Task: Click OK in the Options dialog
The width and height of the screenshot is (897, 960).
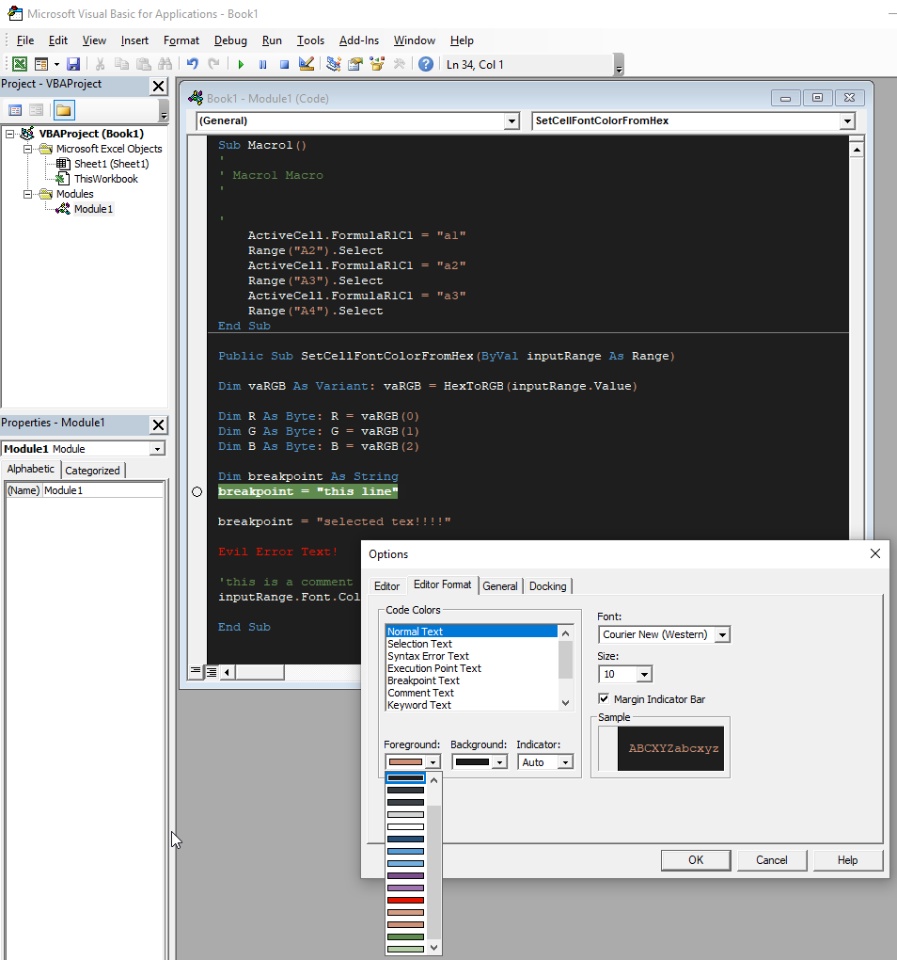Action: point(696,860)
